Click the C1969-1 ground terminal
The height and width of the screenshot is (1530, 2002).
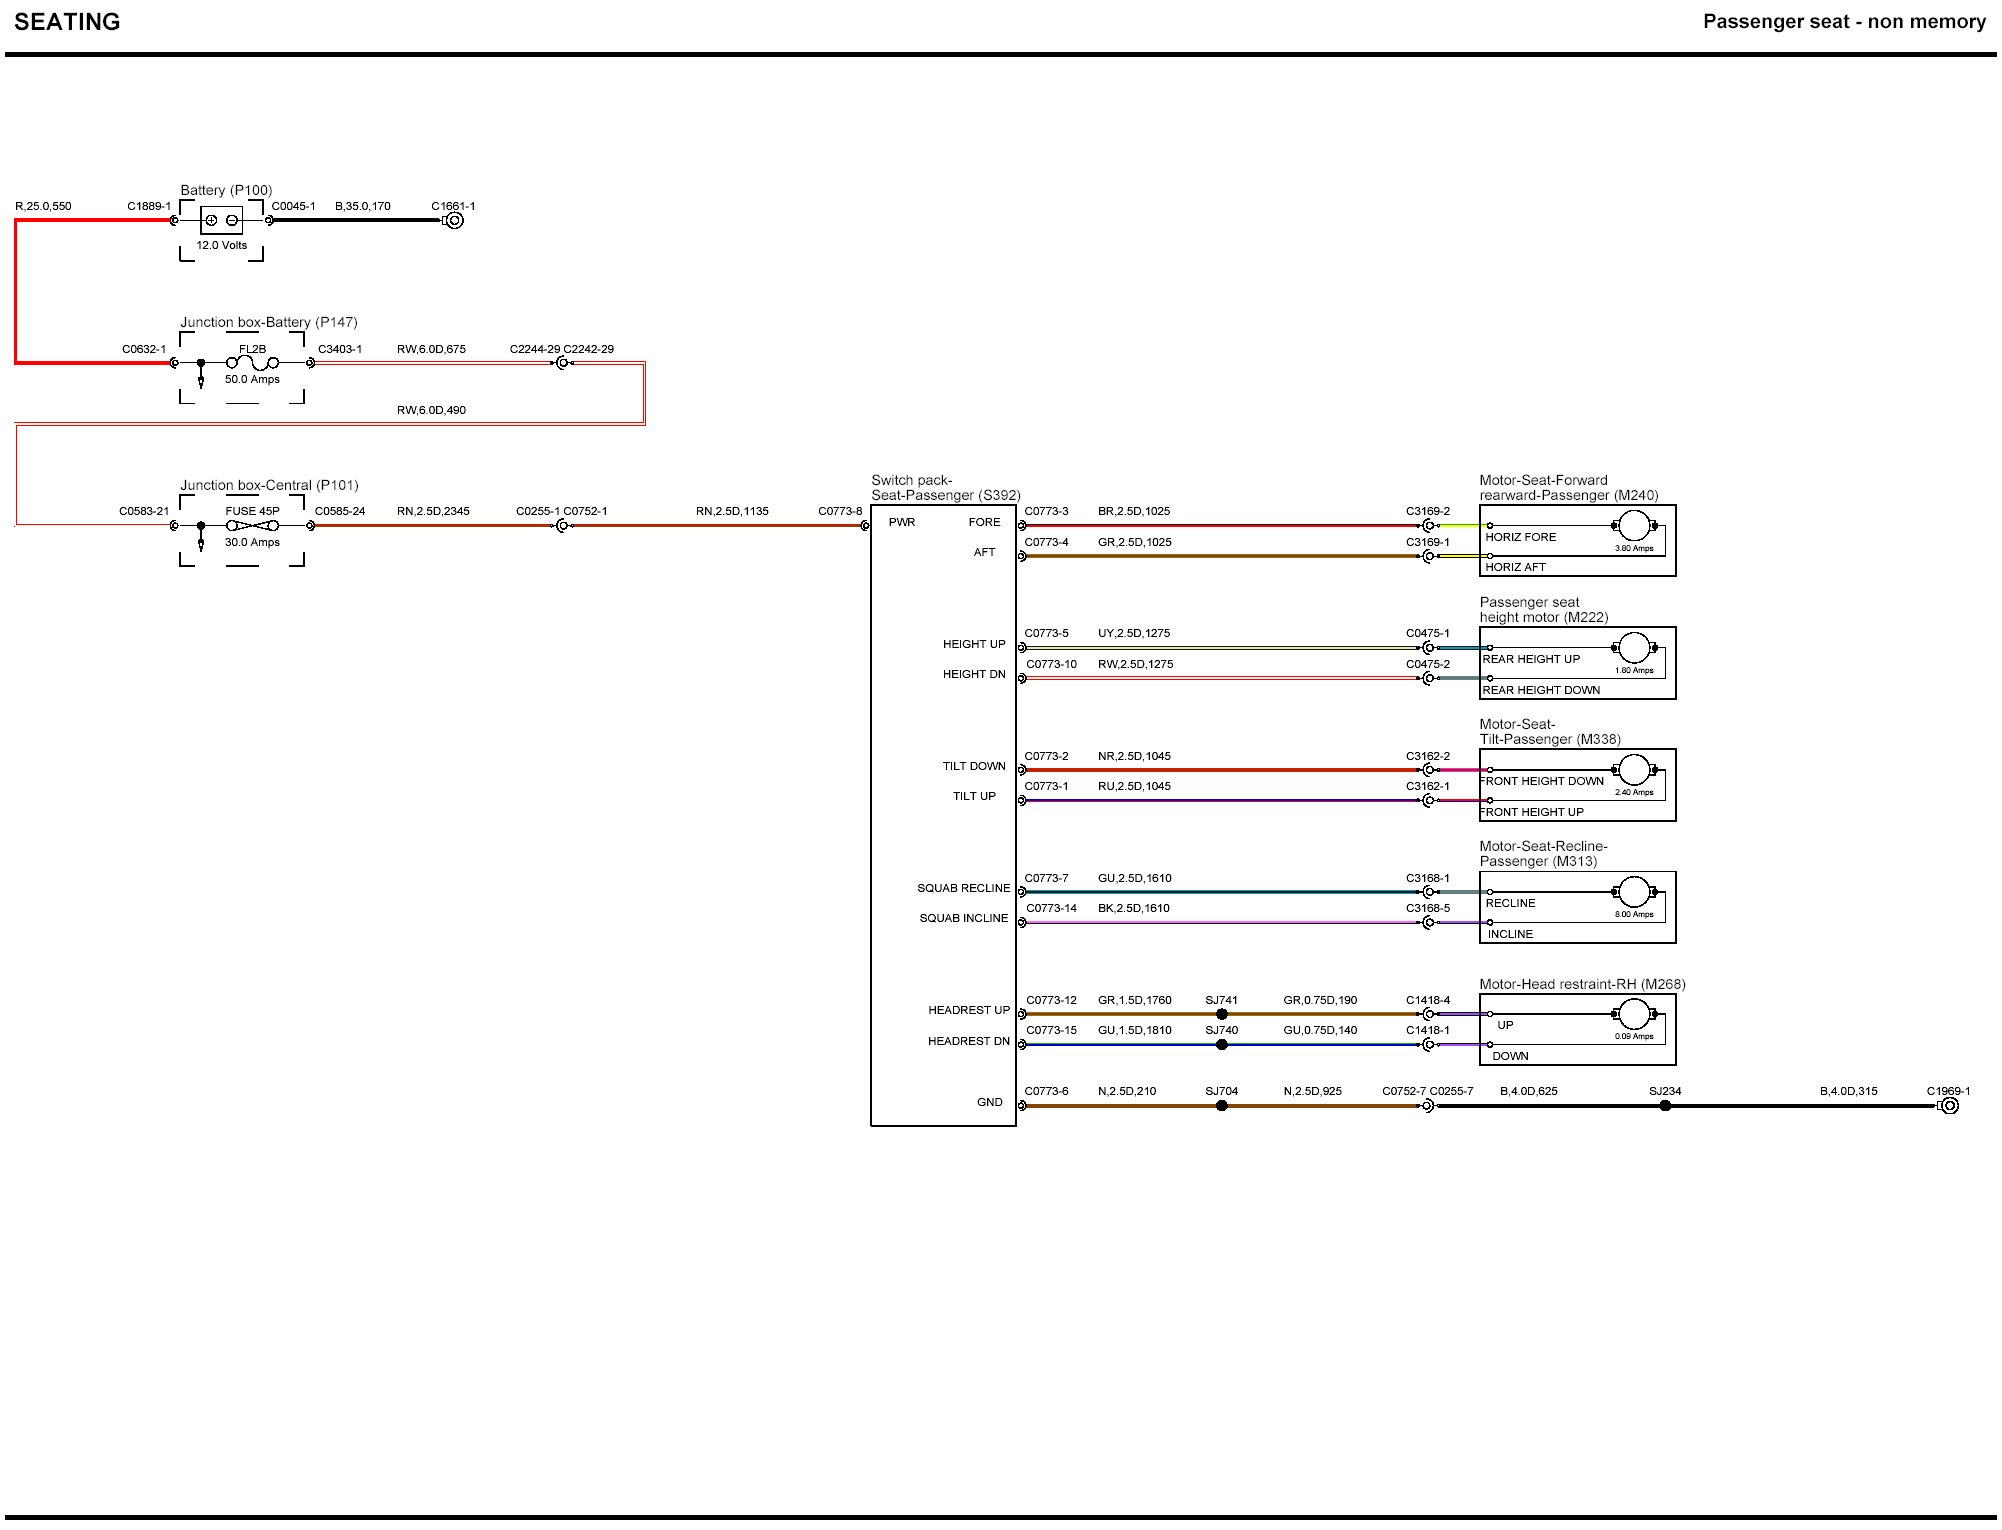coord(1948,1106)
